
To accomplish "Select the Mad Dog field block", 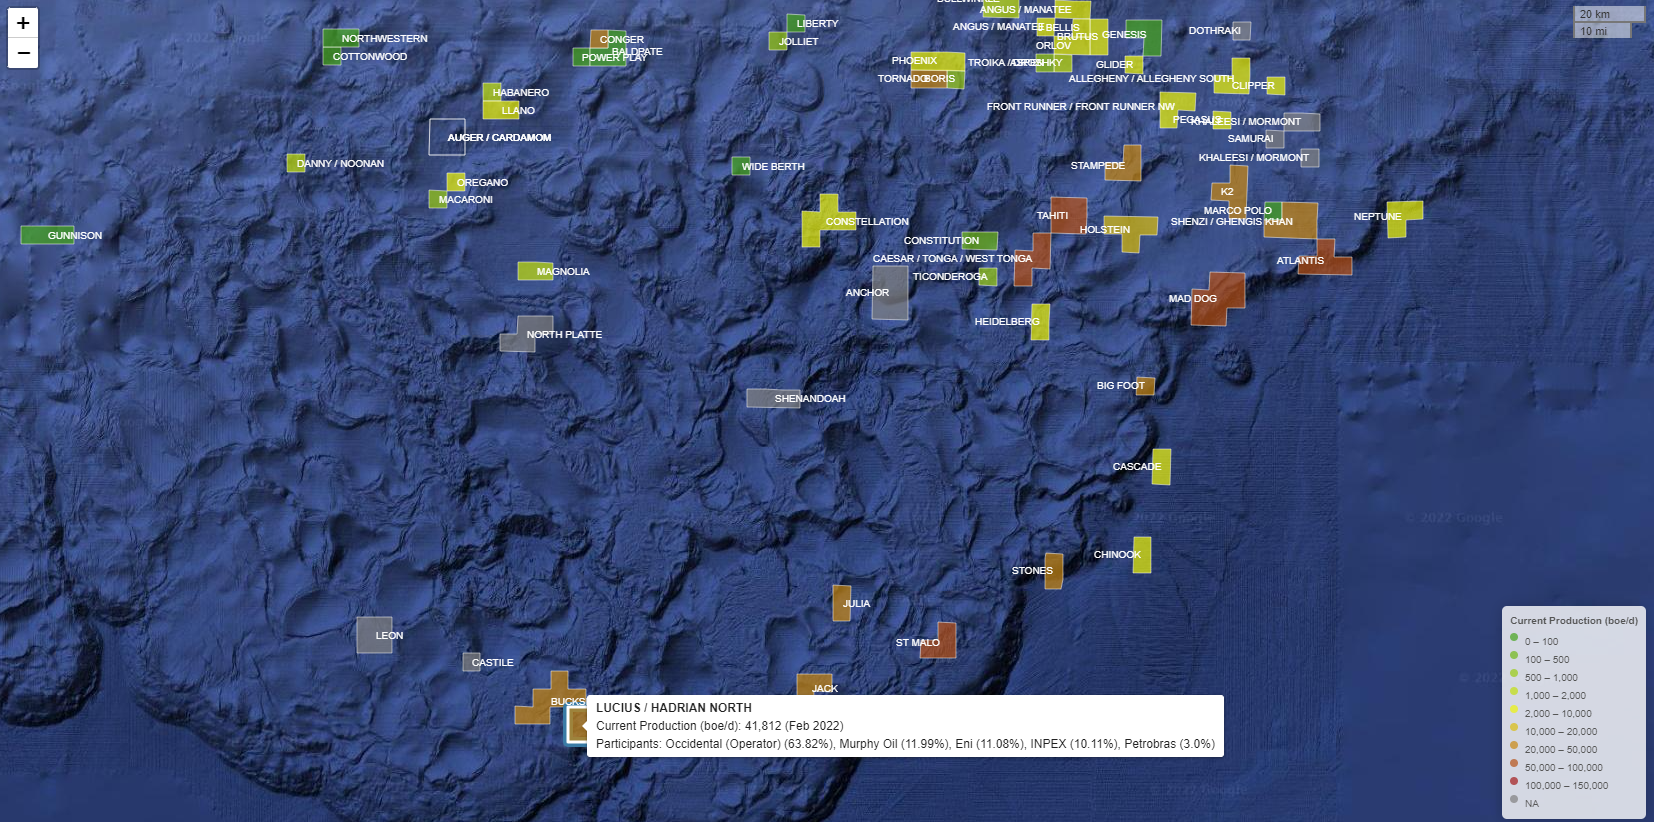I will [x=1222, y=301].
